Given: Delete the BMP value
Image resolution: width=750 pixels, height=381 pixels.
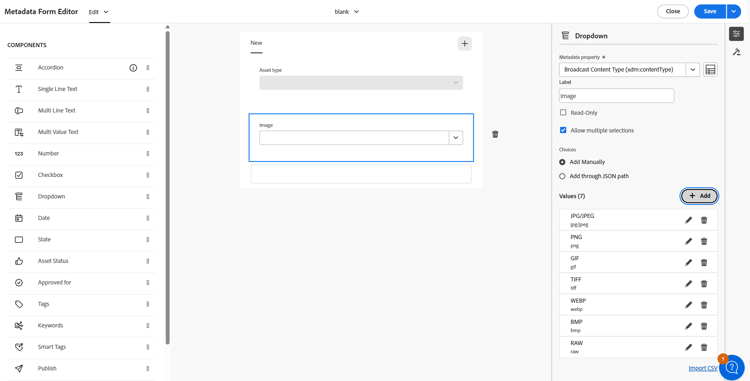Looking at the screenshot, I should pos(704,326).
